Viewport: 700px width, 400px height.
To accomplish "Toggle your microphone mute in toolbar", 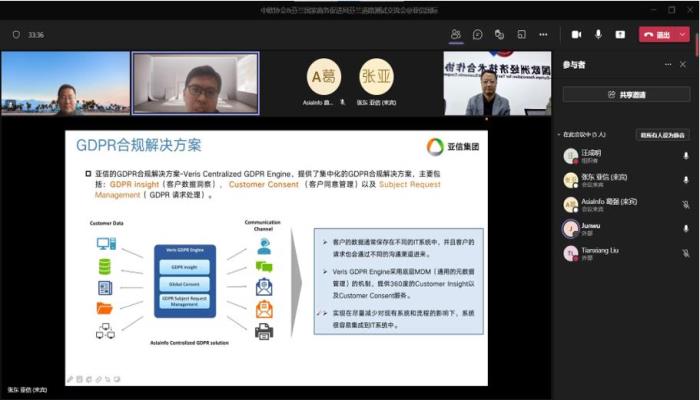I will [x=598, y=34].
